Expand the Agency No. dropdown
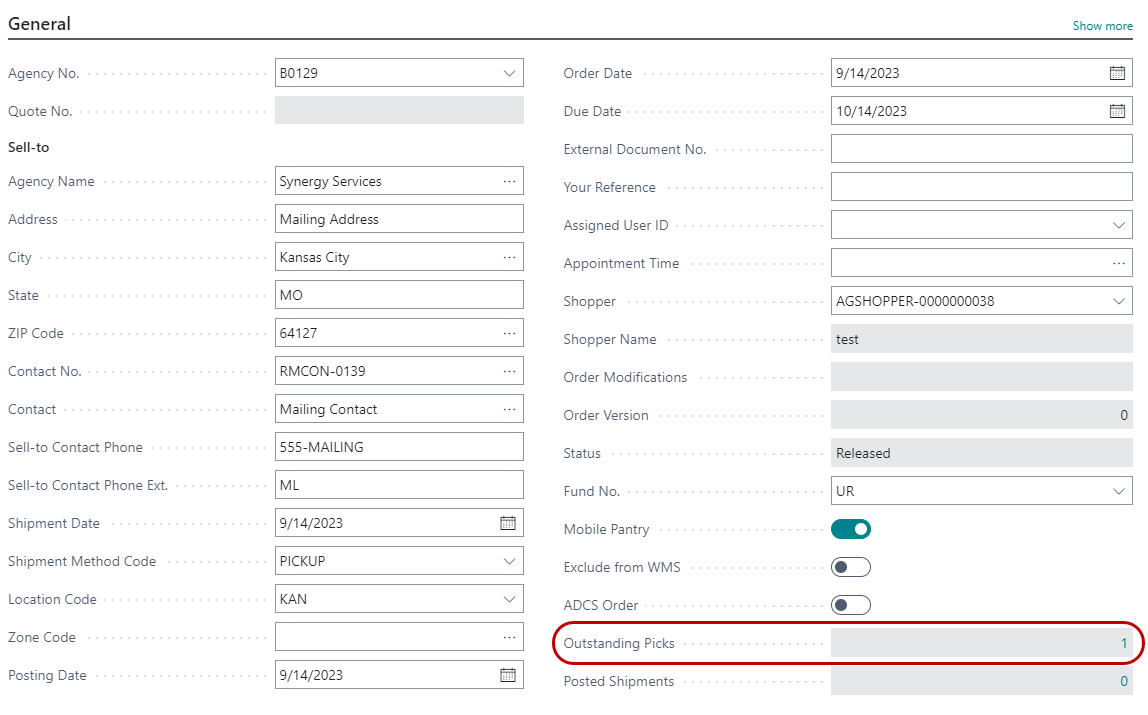The height and width of the screenshot is (715, 1148). tap(510, 73)
